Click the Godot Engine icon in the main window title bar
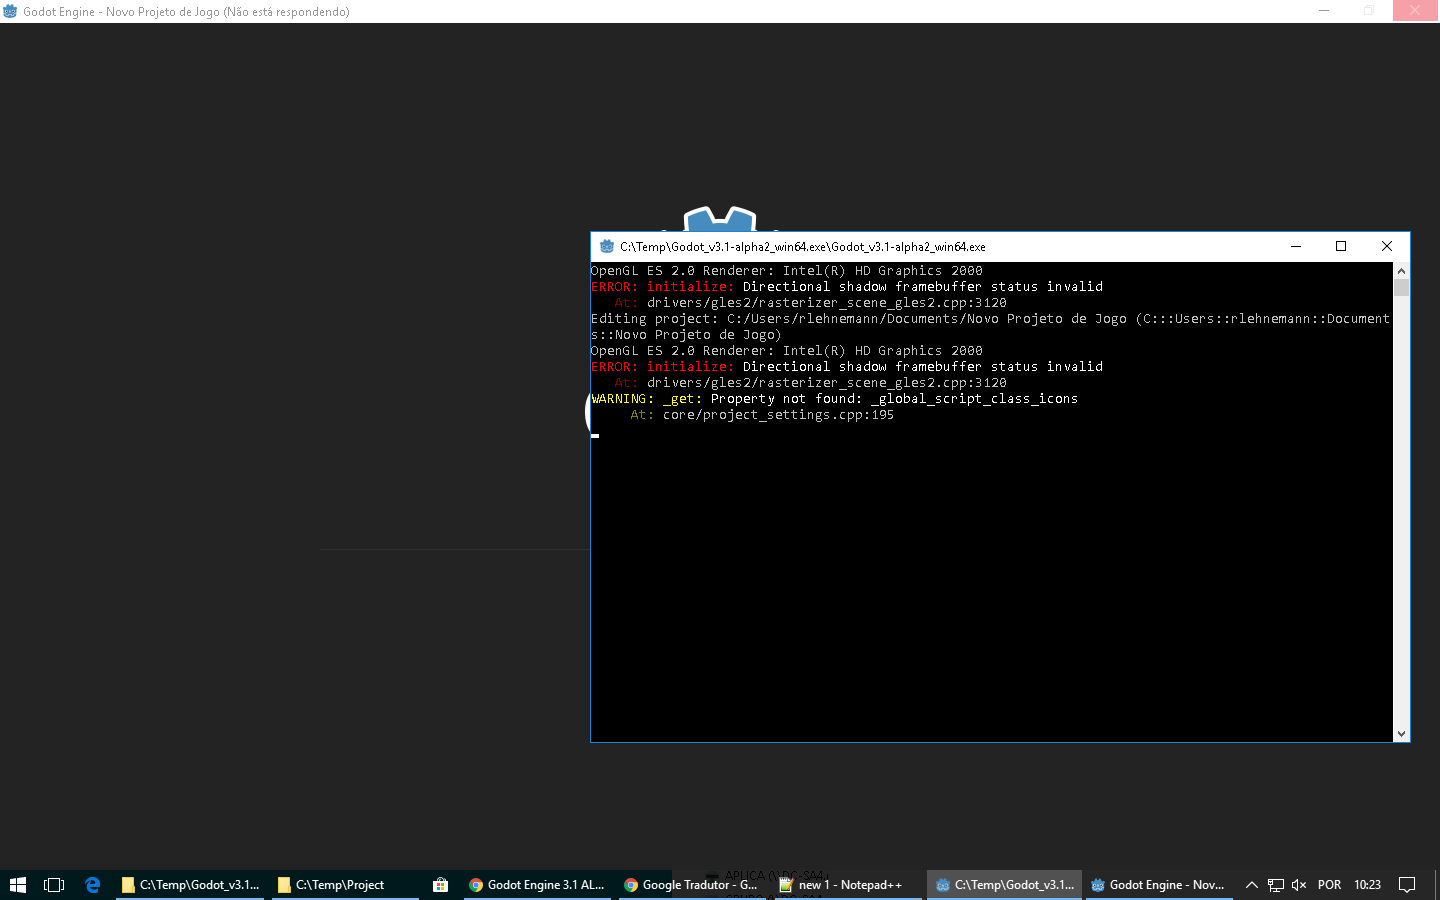 (10, 11)
